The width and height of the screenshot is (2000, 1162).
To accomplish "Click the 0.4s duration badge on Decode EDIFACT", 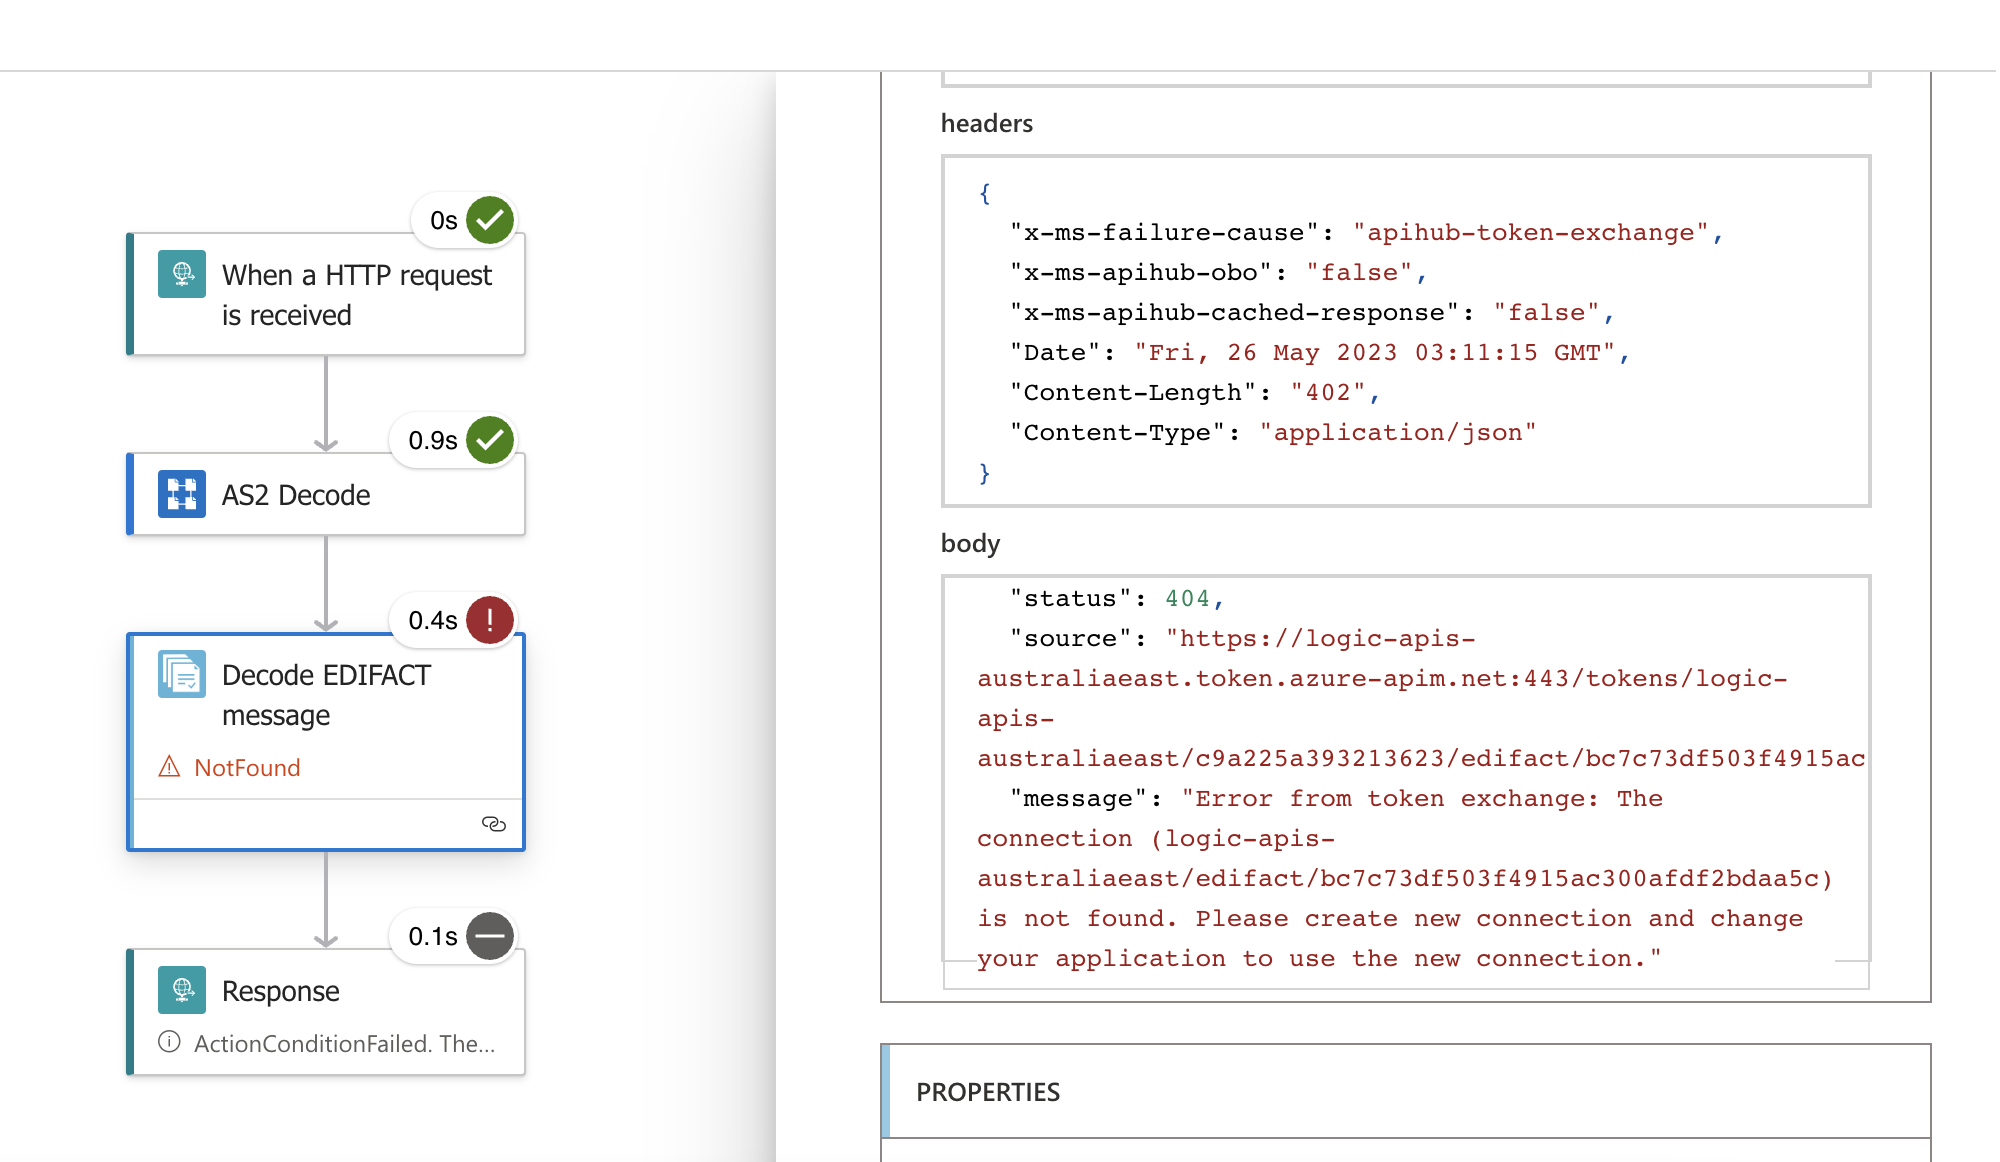I will 432,620.
